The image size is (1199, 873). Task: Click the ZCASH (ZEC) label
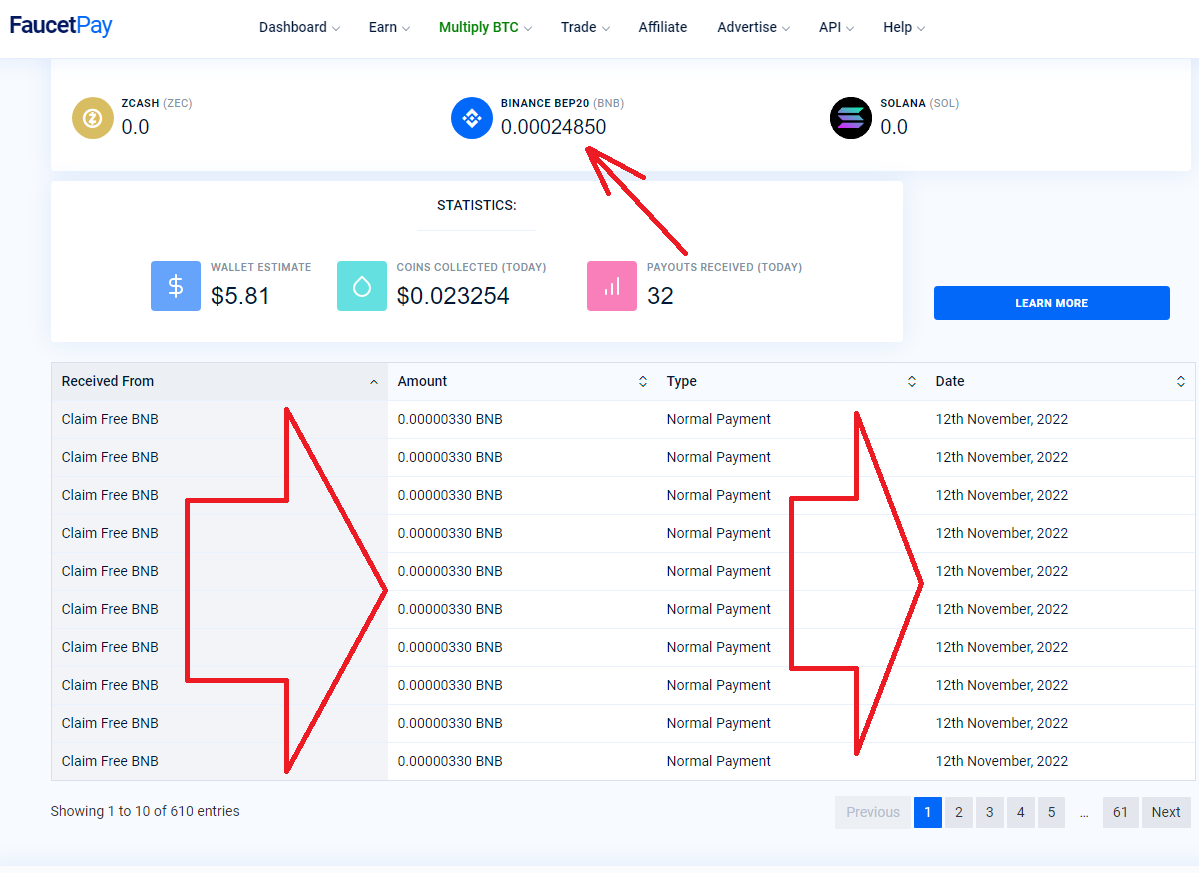[157, 103]
